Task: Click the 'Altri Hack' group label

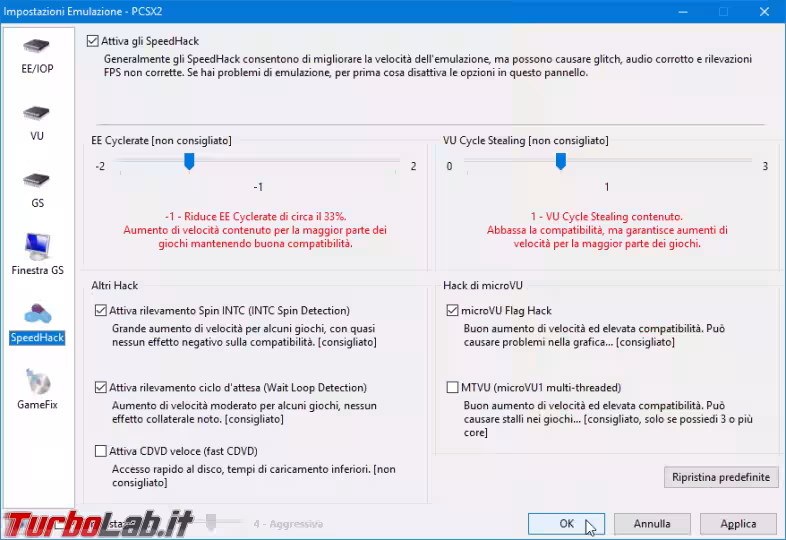Action: (114, 285)
